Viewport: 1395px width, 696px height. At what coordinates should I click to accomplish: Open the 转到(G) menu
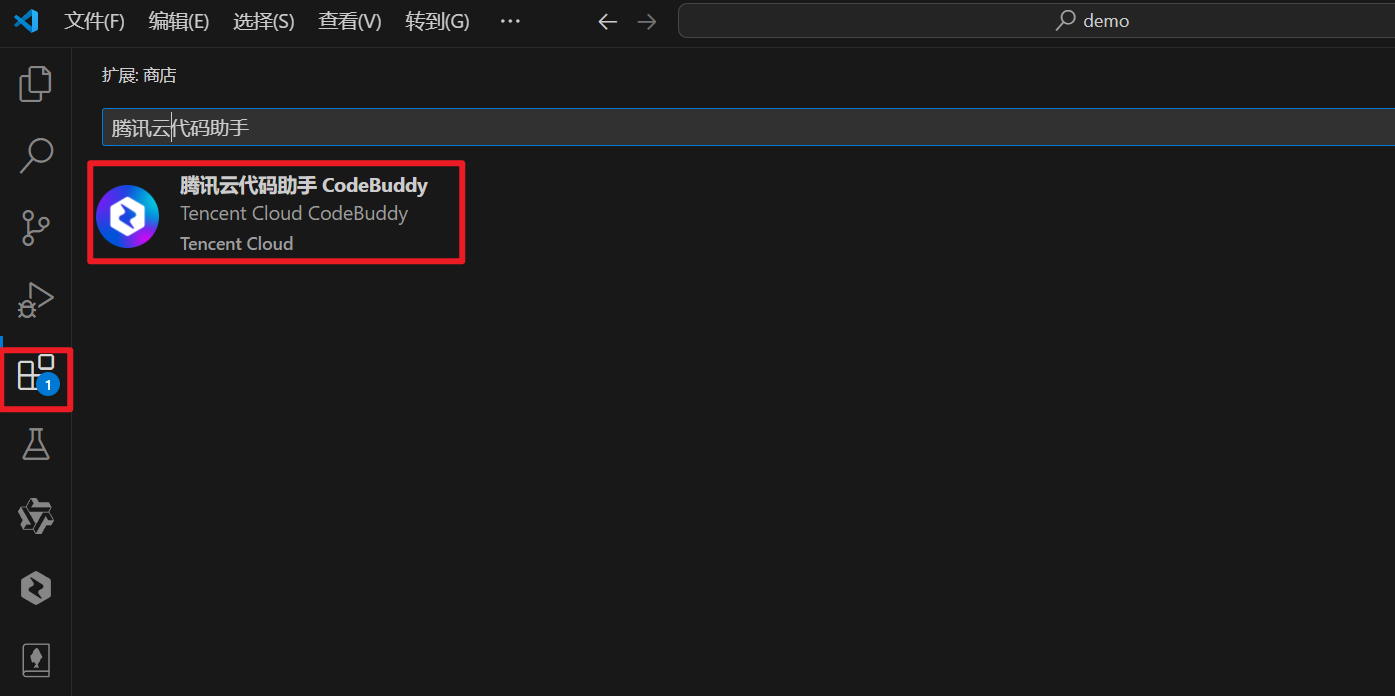437,21
